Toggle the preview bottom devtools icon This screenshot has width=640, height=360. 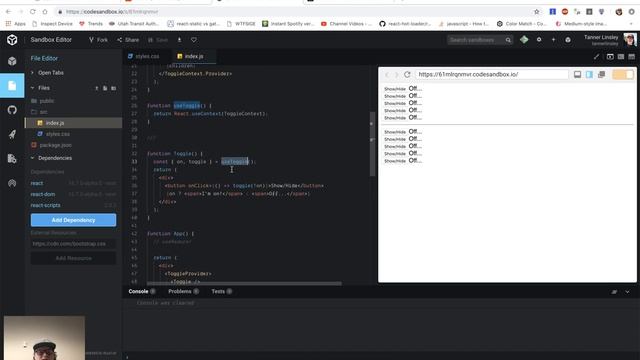577,75
